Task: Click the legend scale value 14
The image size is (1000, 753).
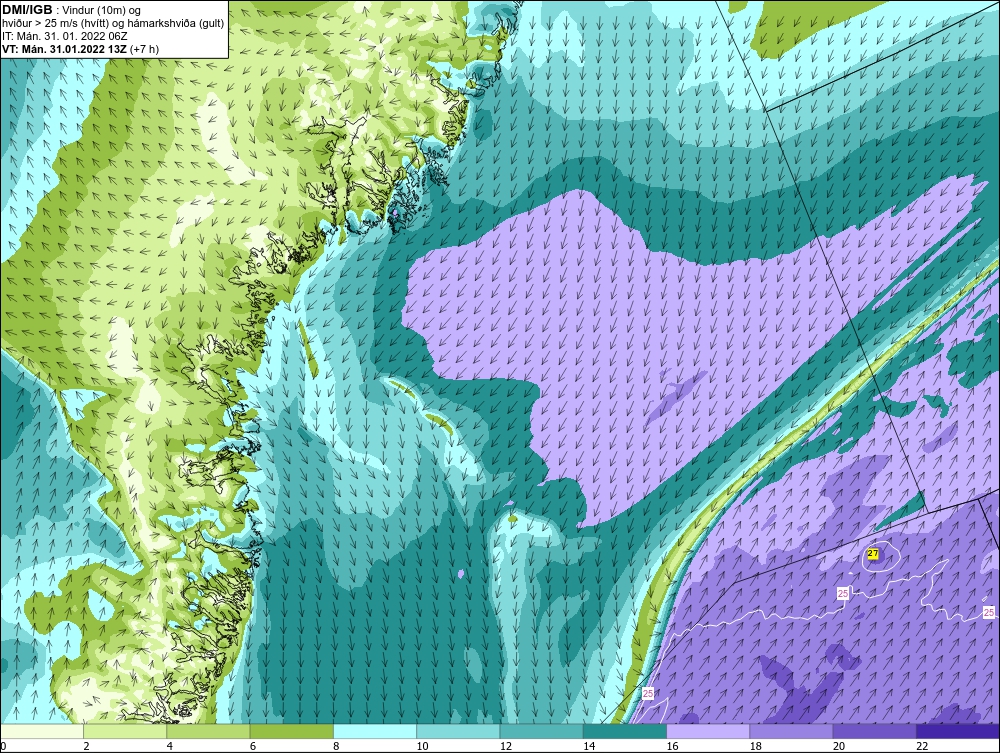Action: tap(588, 747)
